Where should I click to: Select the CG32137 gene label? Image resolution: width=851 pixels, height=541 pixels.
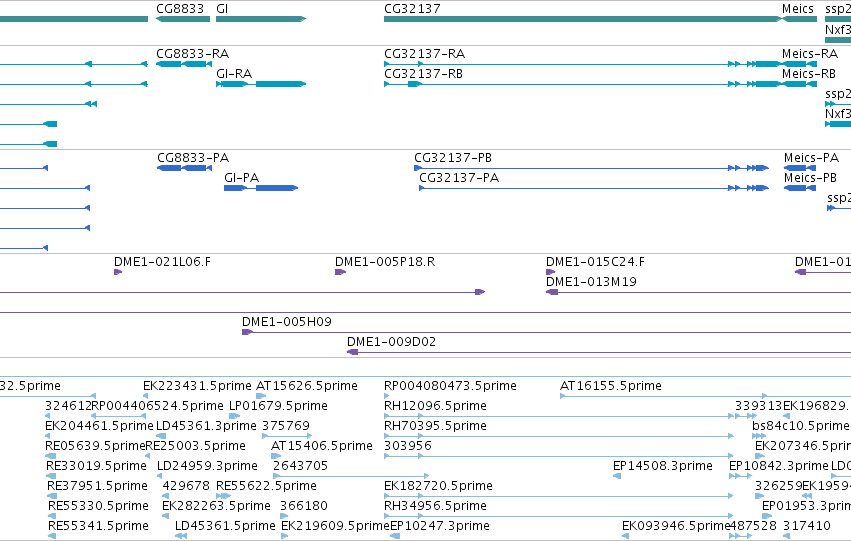[412, 9]
